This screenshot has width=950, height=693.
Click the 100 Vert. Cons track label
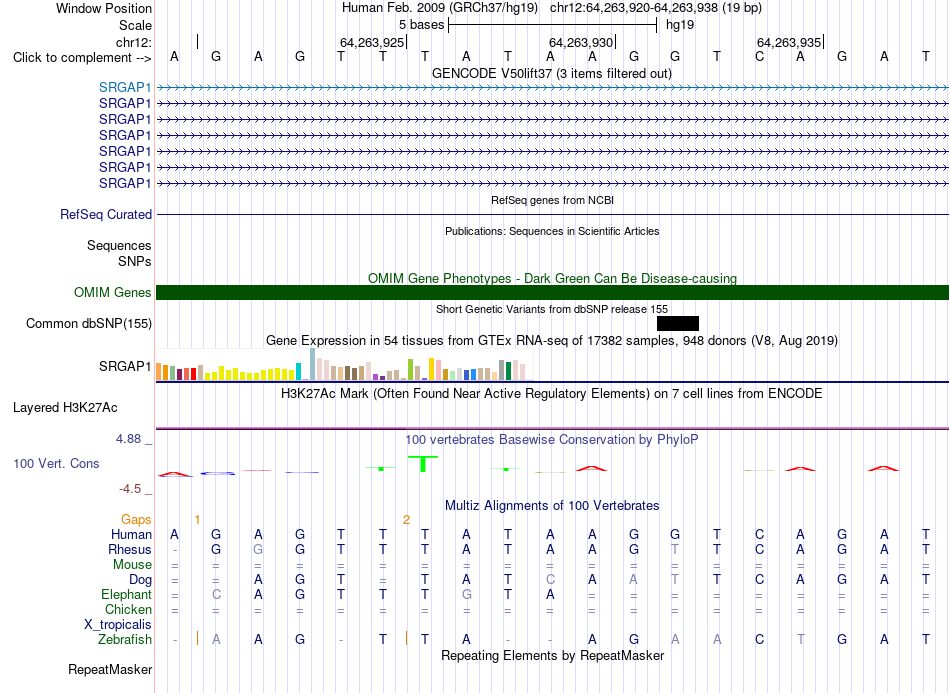pos(56,463)
